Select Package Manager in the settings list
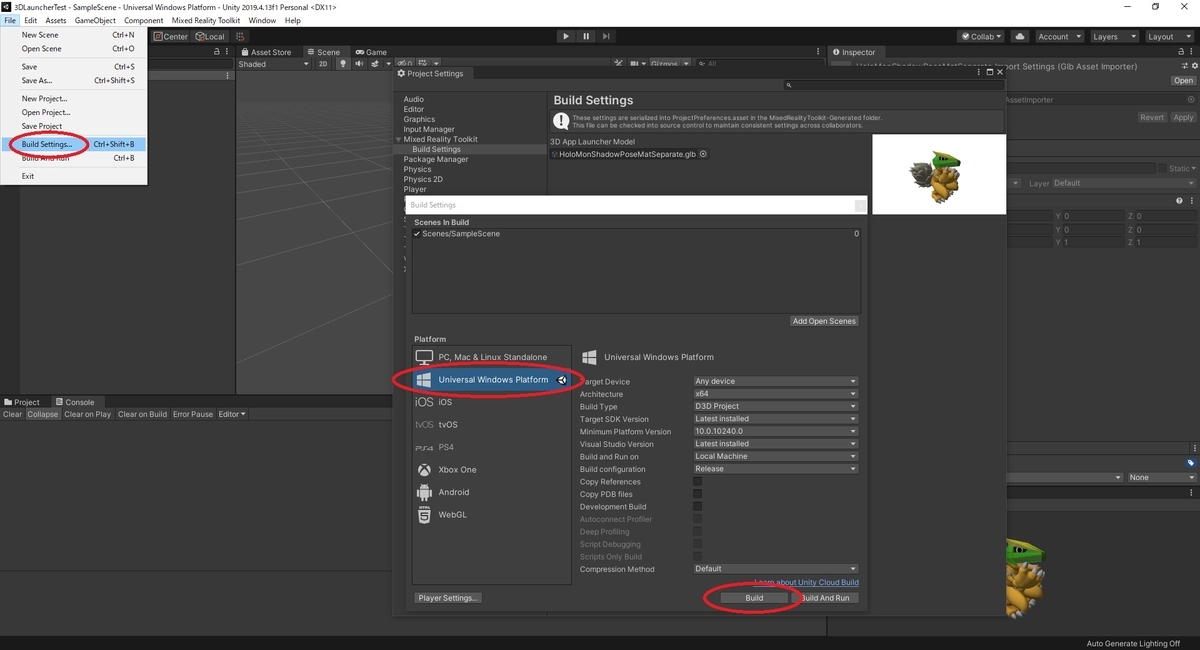This screenshot has width=1200, height=650. [x=436, y=159]
